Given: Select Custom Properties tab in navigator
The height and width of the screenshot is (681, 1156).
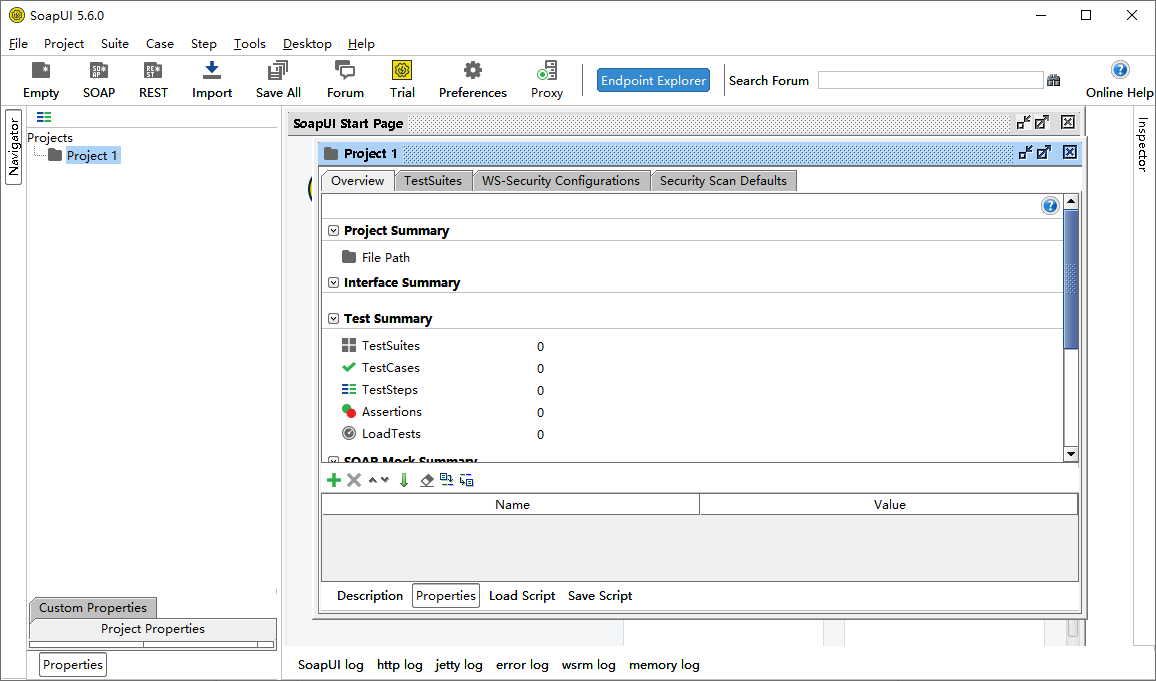Looking at the screenshot, I should (93, 607).
